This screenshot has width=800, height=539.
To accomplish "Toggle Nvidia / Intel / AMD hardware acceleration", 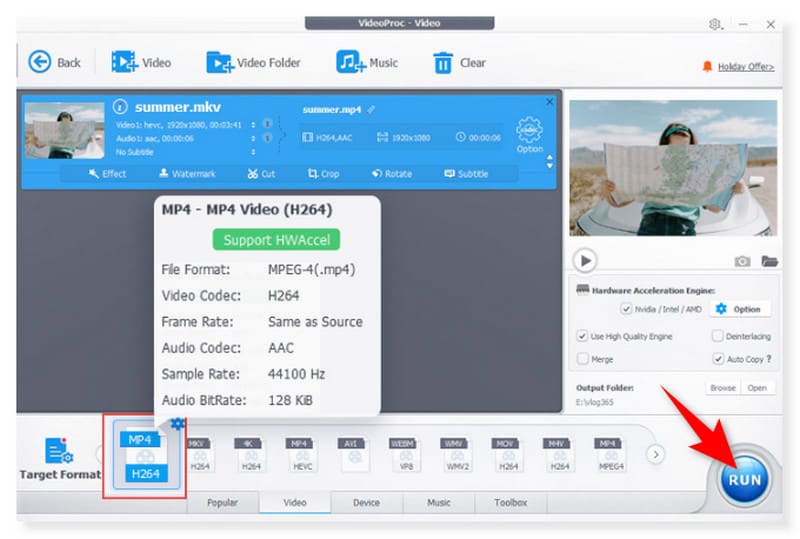I will click(x=626, y=309).
